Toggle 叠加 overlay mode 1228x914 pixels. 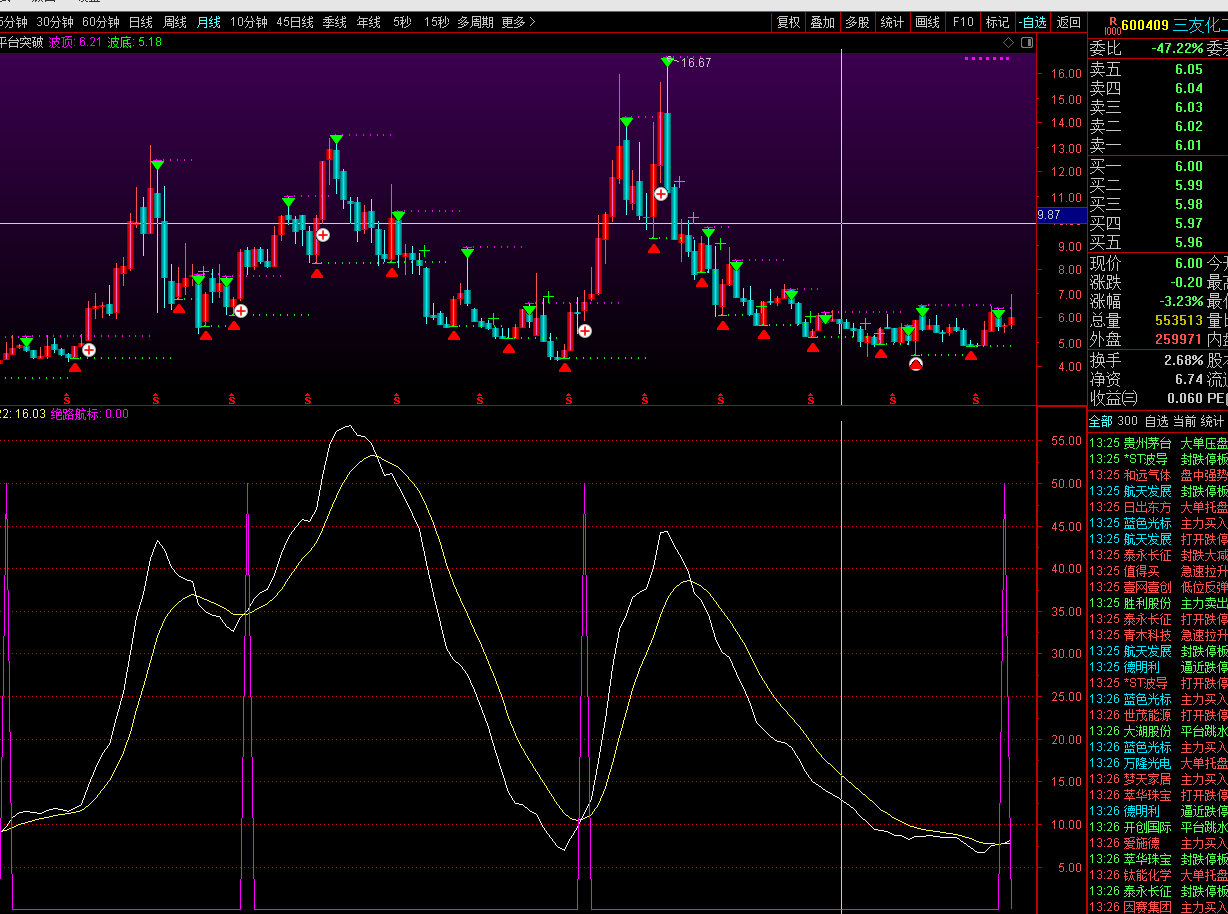click(822, 22)
